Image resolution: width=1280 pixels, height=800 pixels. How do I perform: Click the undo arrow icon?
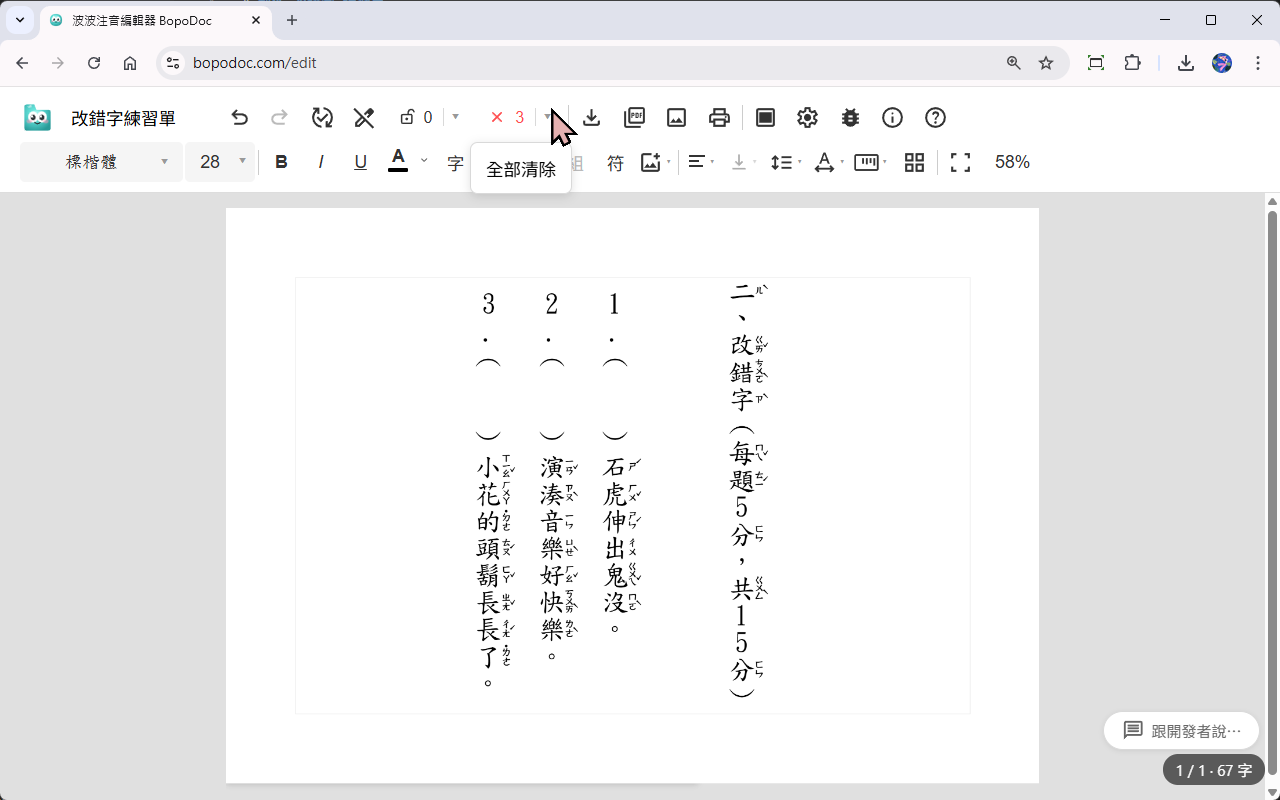239,118
